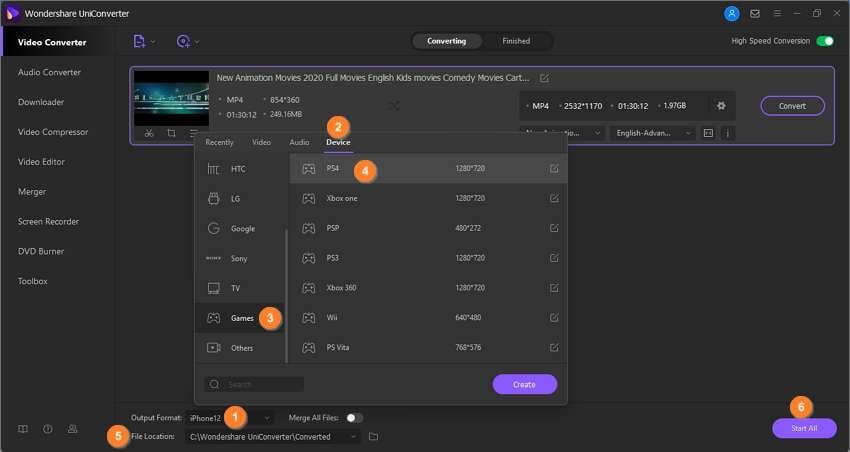Select LG device category
The image size is (850, 452).
click(240, 199)
